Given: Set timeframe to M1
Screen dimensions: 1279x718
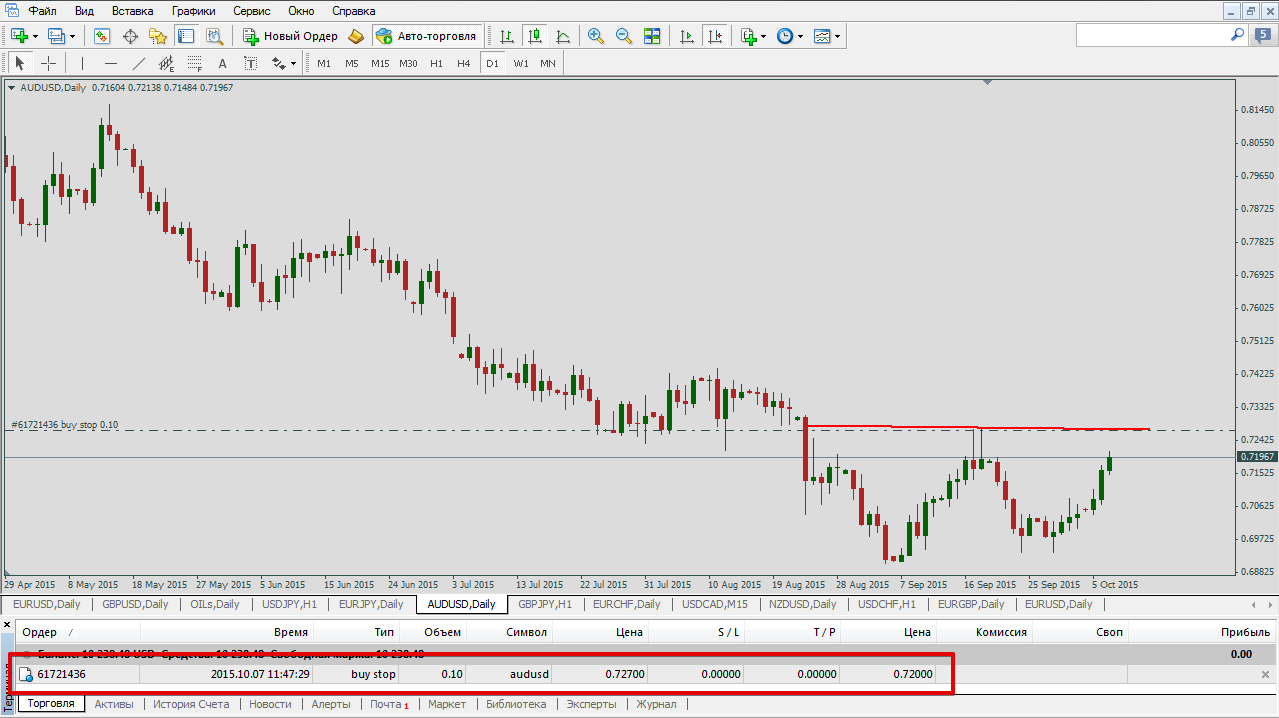Looking at the screenshot, I should (x=324, y=63).
